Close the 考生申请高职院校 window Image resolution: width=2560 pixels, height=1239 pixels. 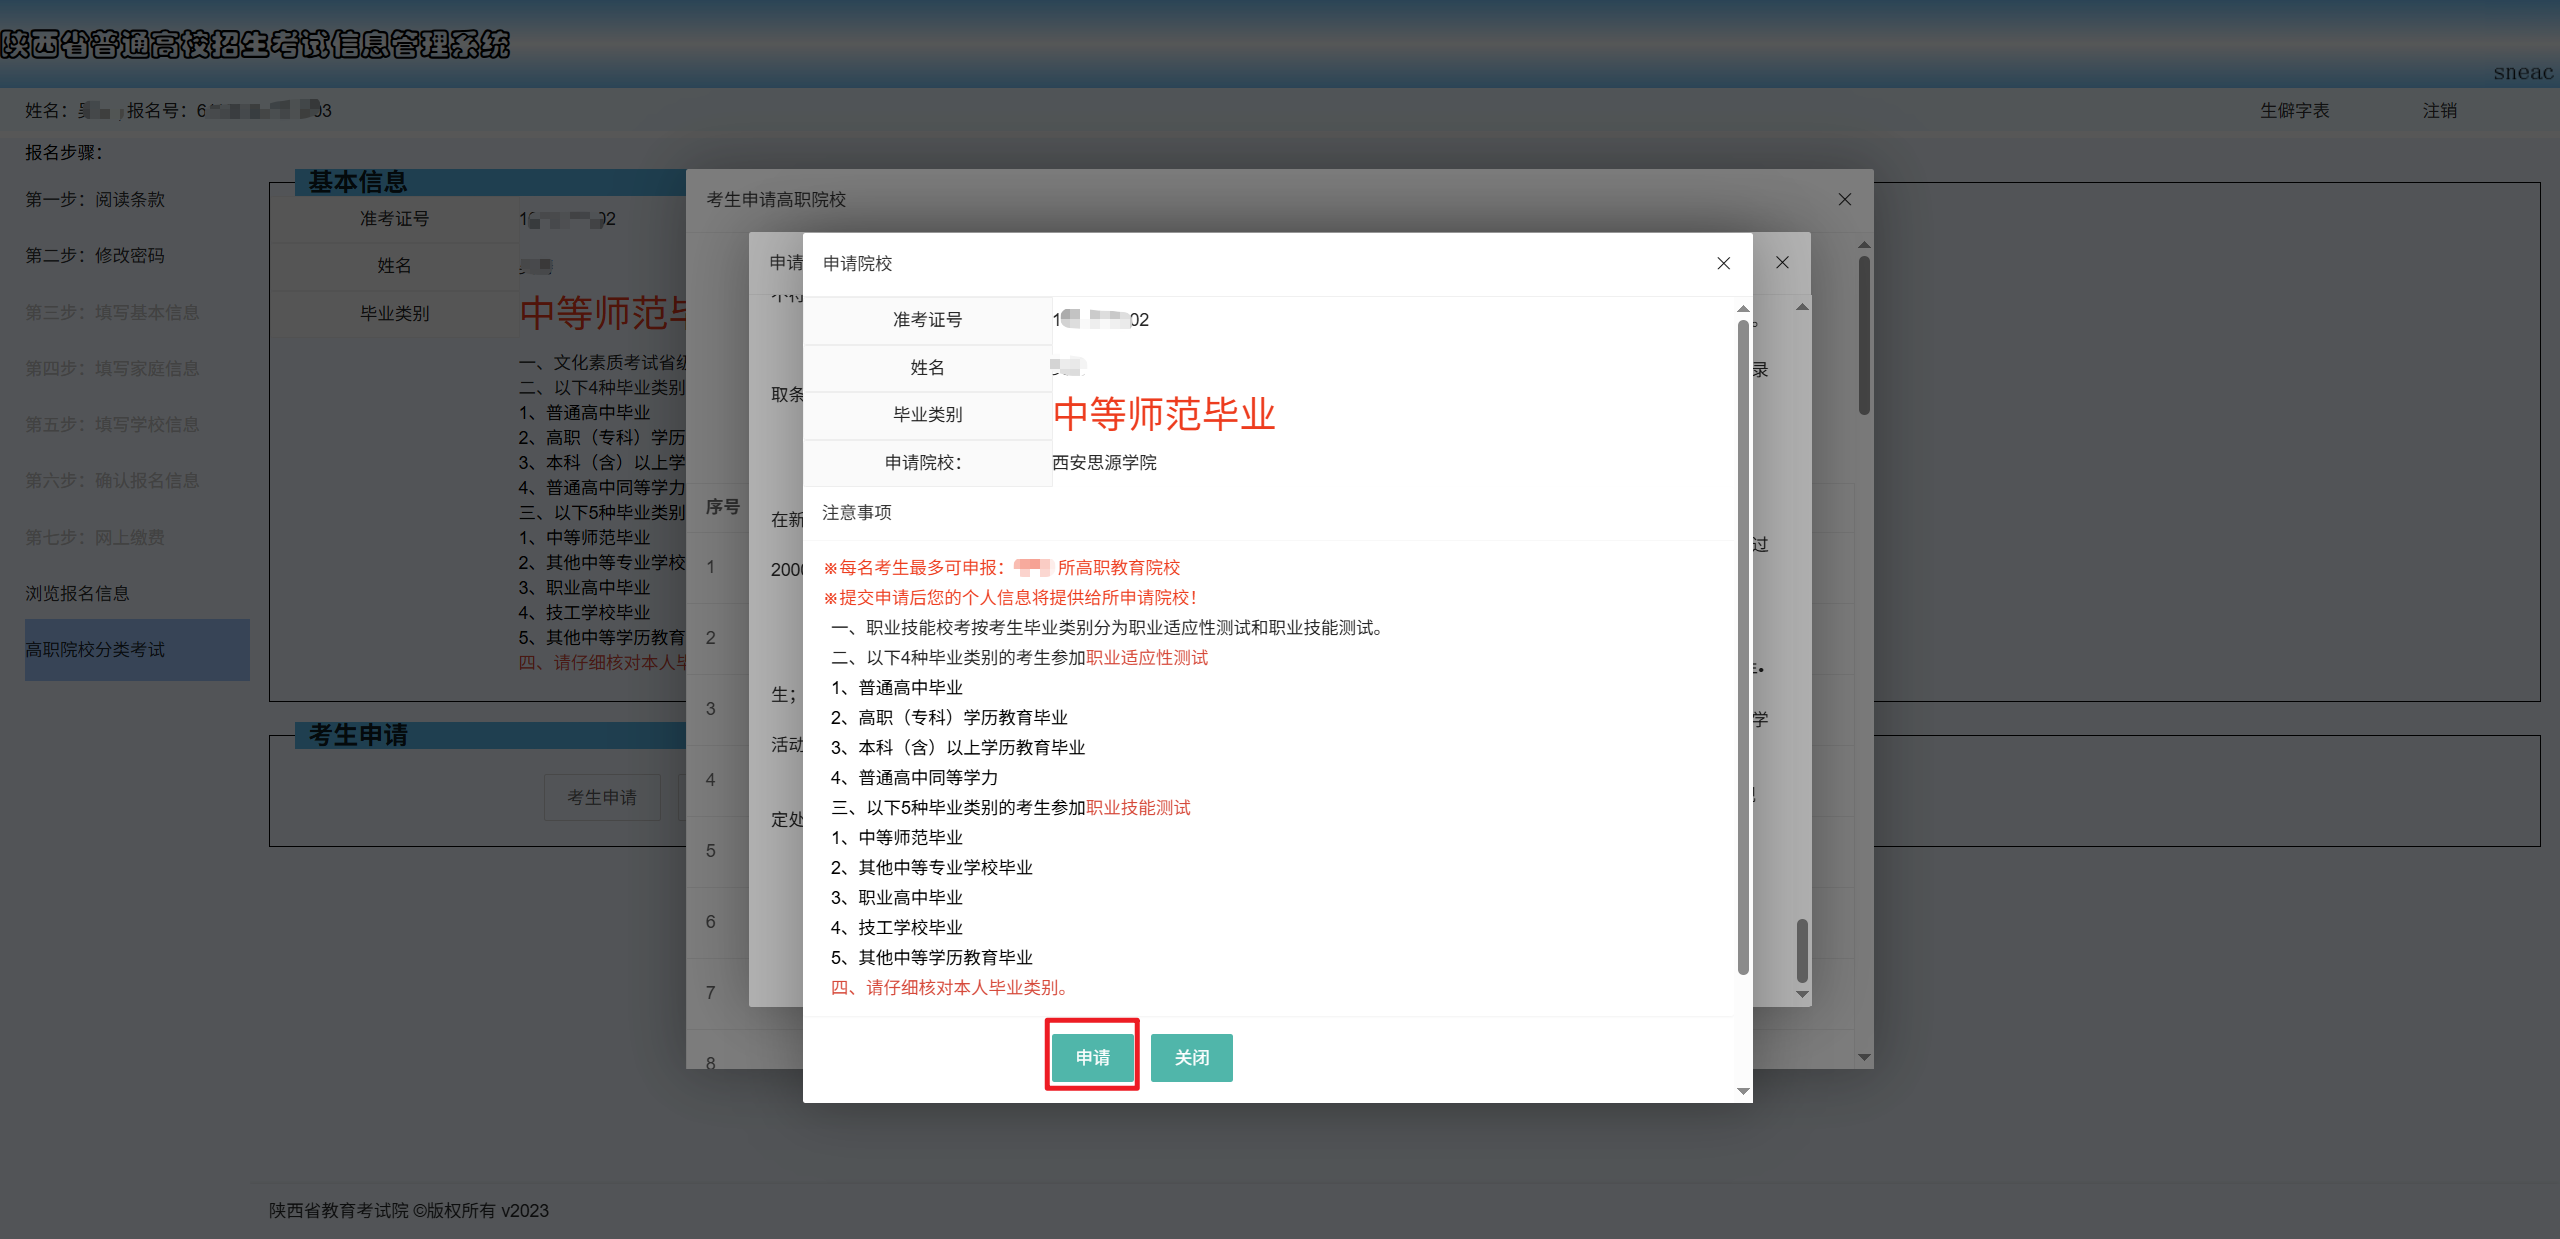(1844, 199)
